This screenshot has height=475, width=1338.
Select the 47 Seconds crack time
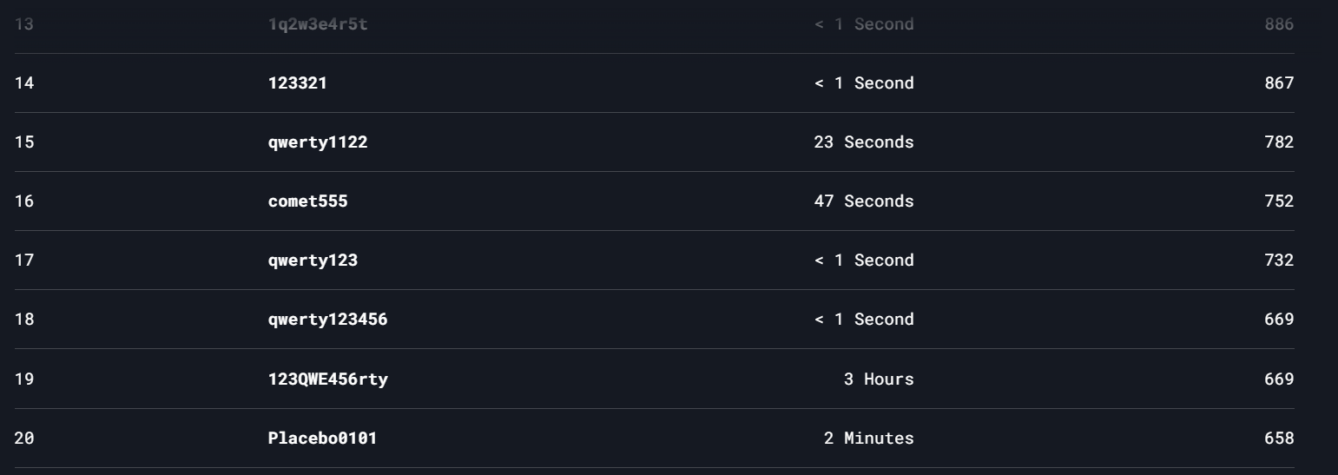point(863,201)
